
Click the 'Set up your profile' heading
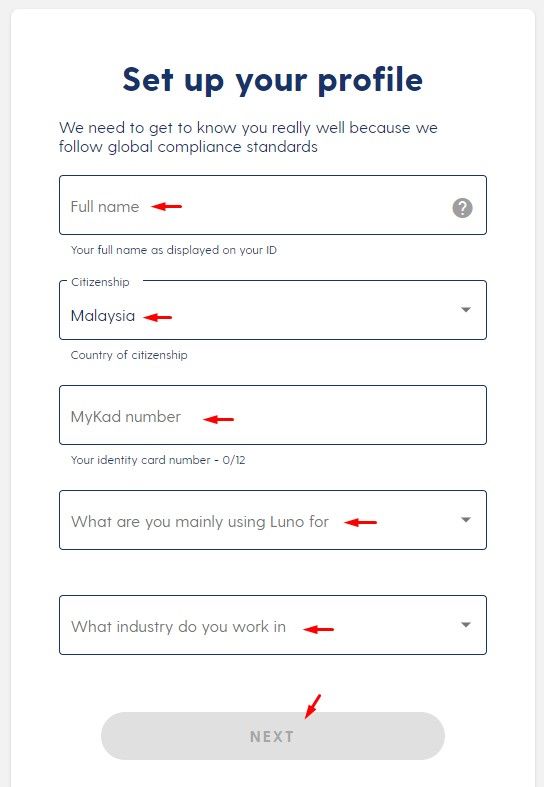pos(273,80)
